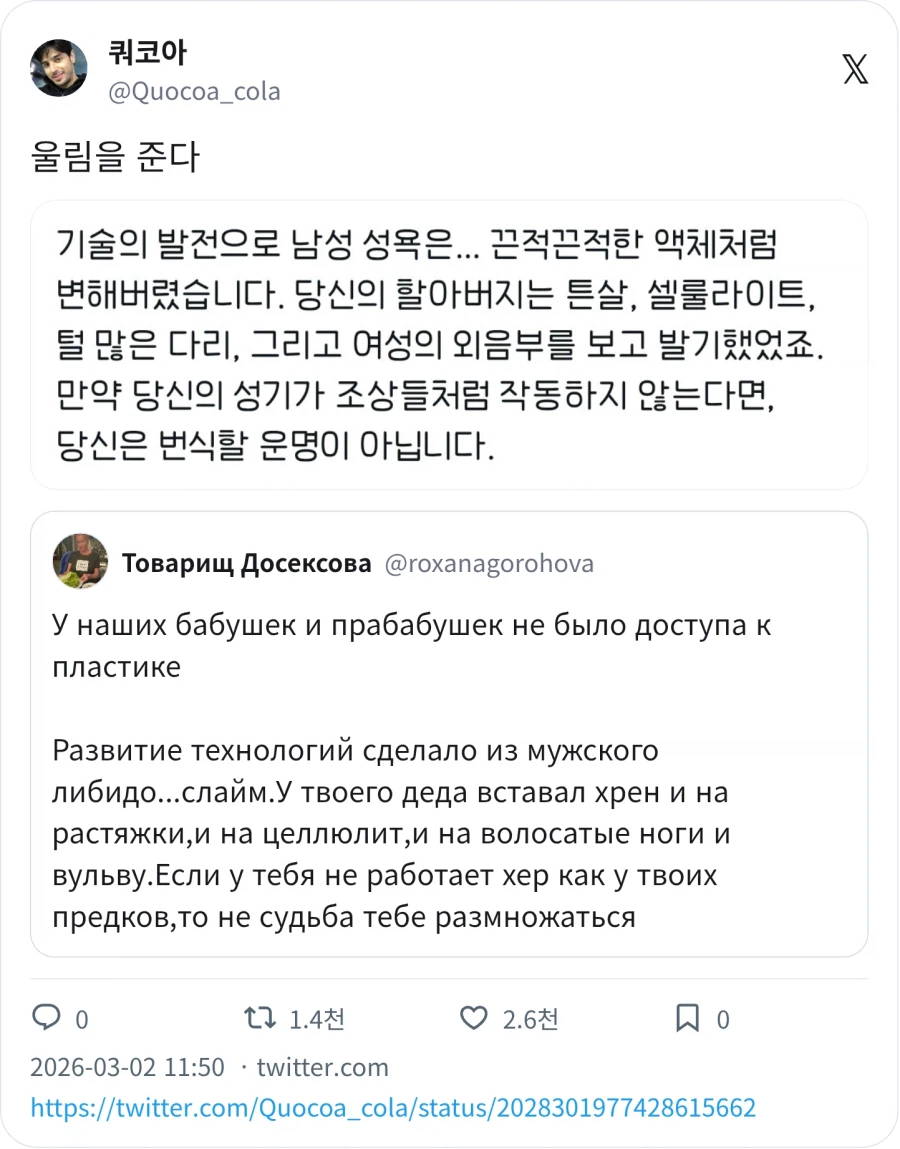Click the like counter showing 2.6천

(528, 1018)
